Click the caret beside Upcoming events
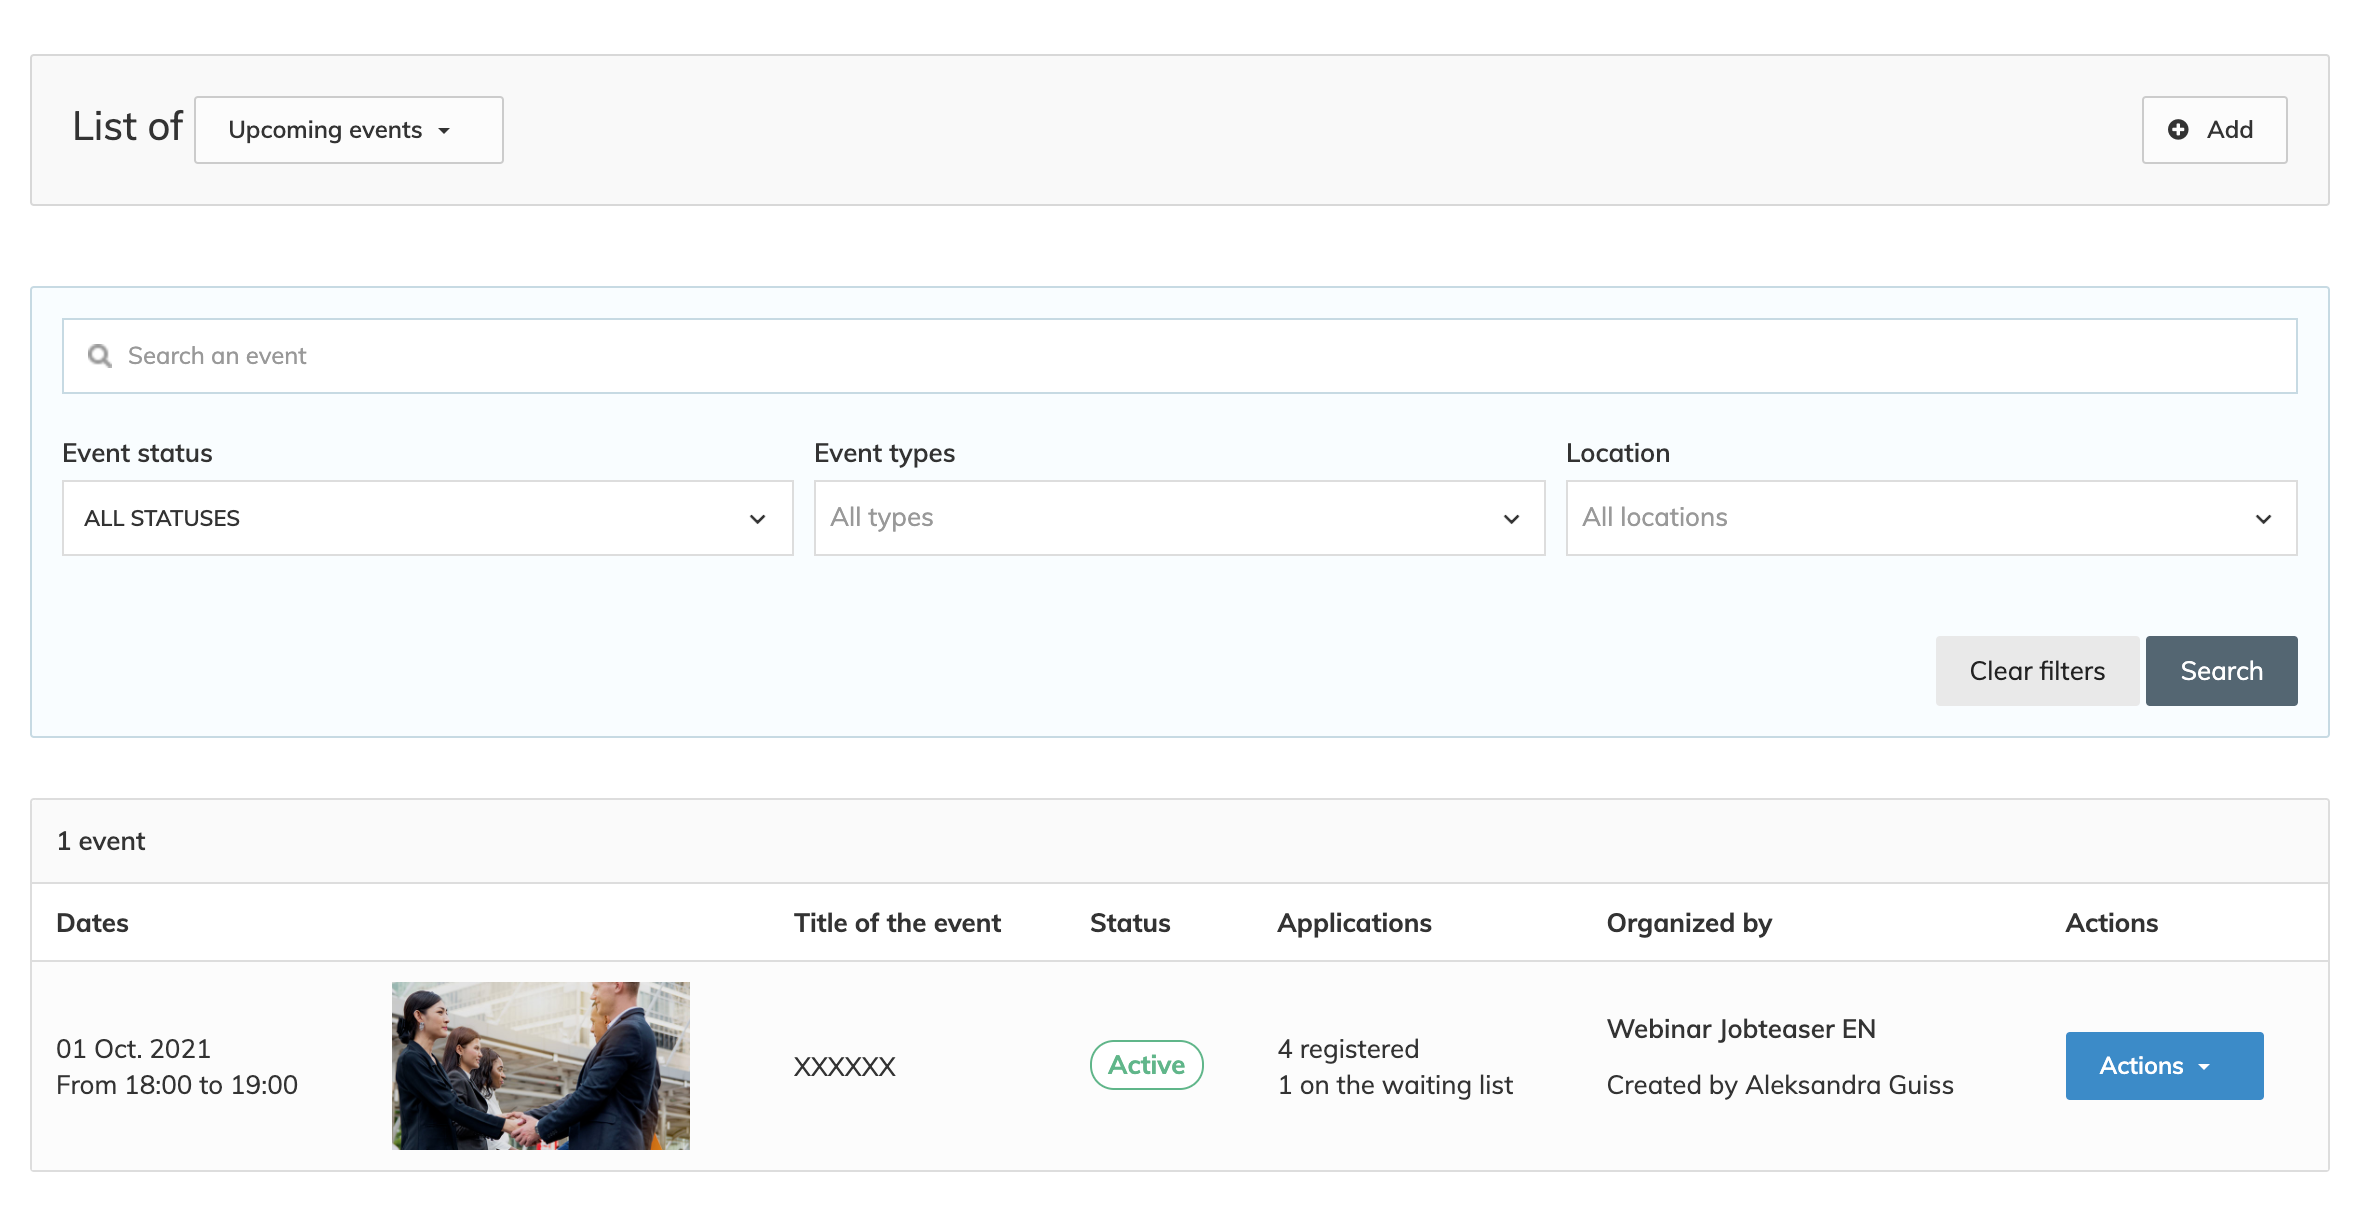The image size is (2354, 1218). 444,131
